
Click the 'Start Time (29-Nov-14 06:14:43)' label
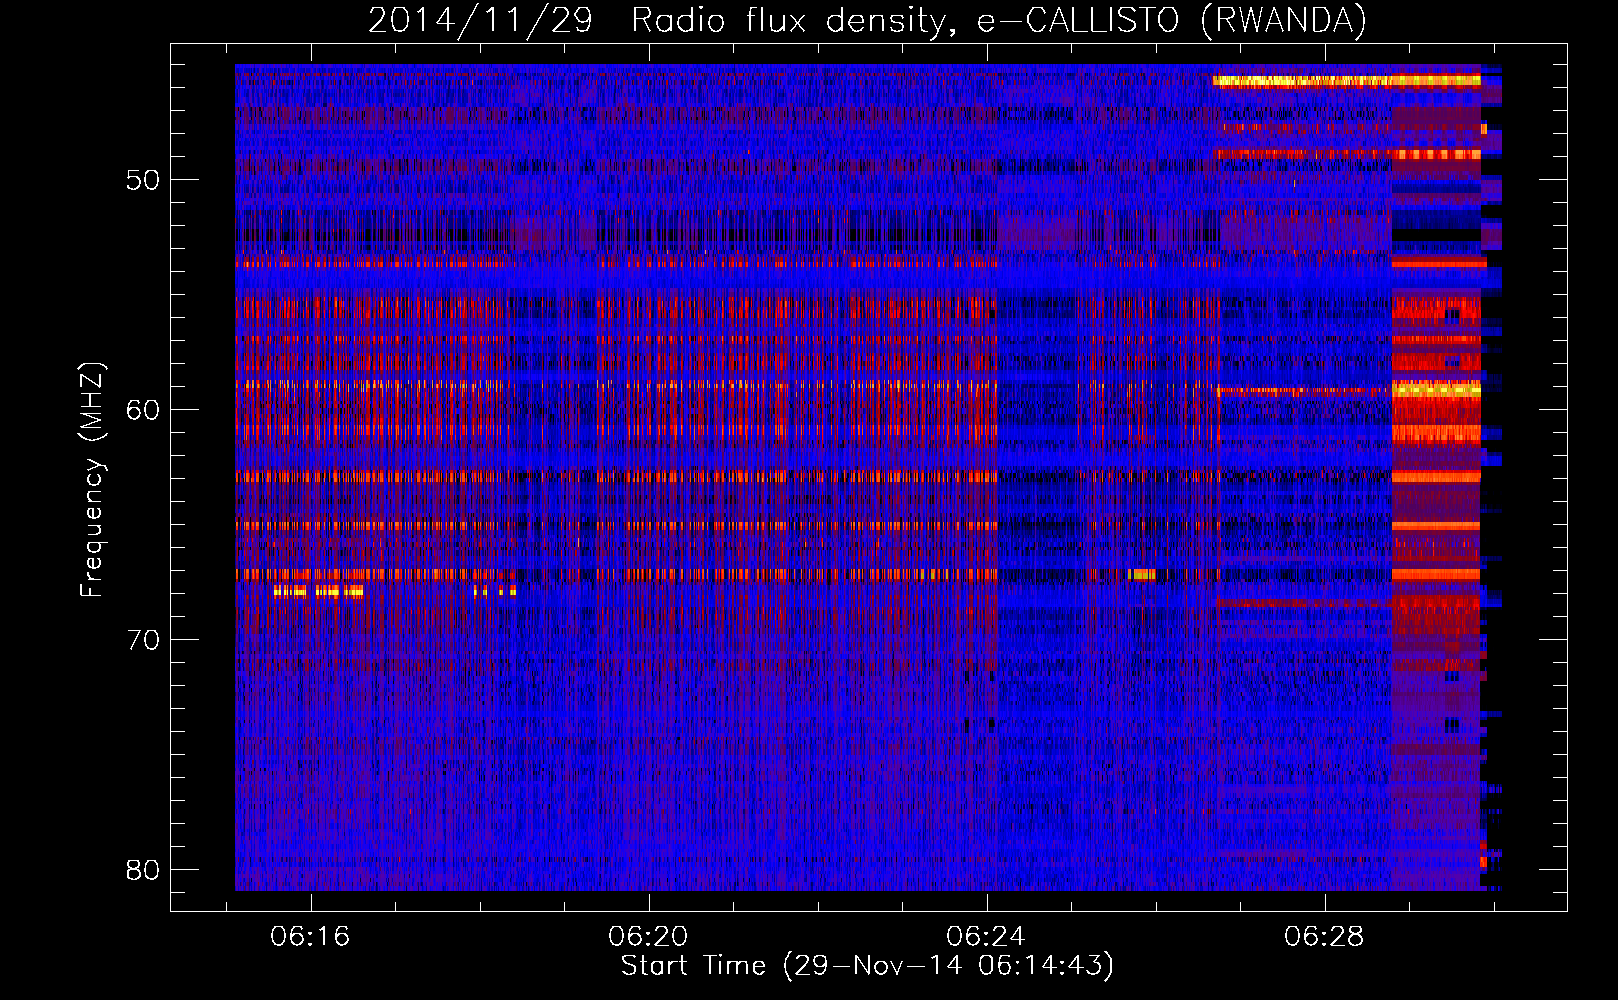click(867, 966)
